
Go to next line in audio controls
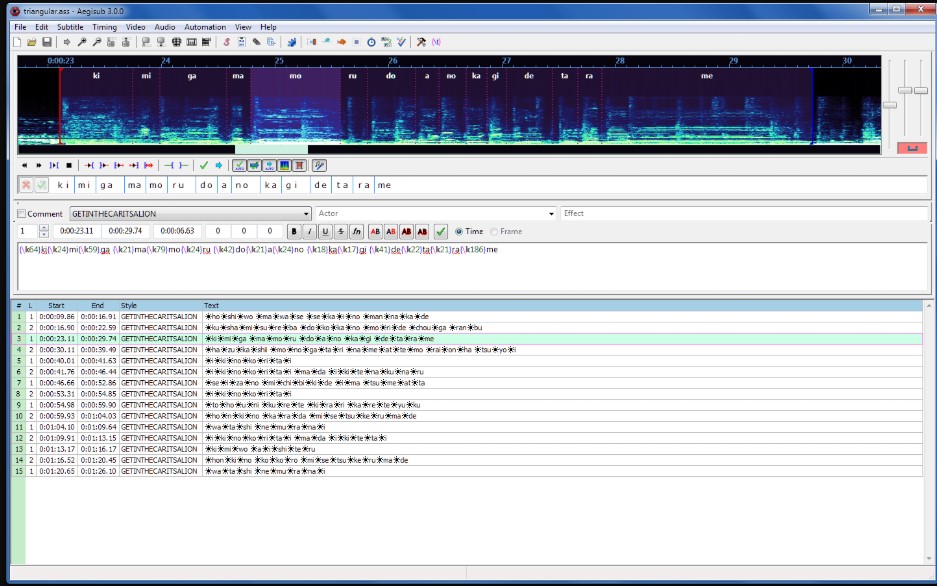pos(39,165)
